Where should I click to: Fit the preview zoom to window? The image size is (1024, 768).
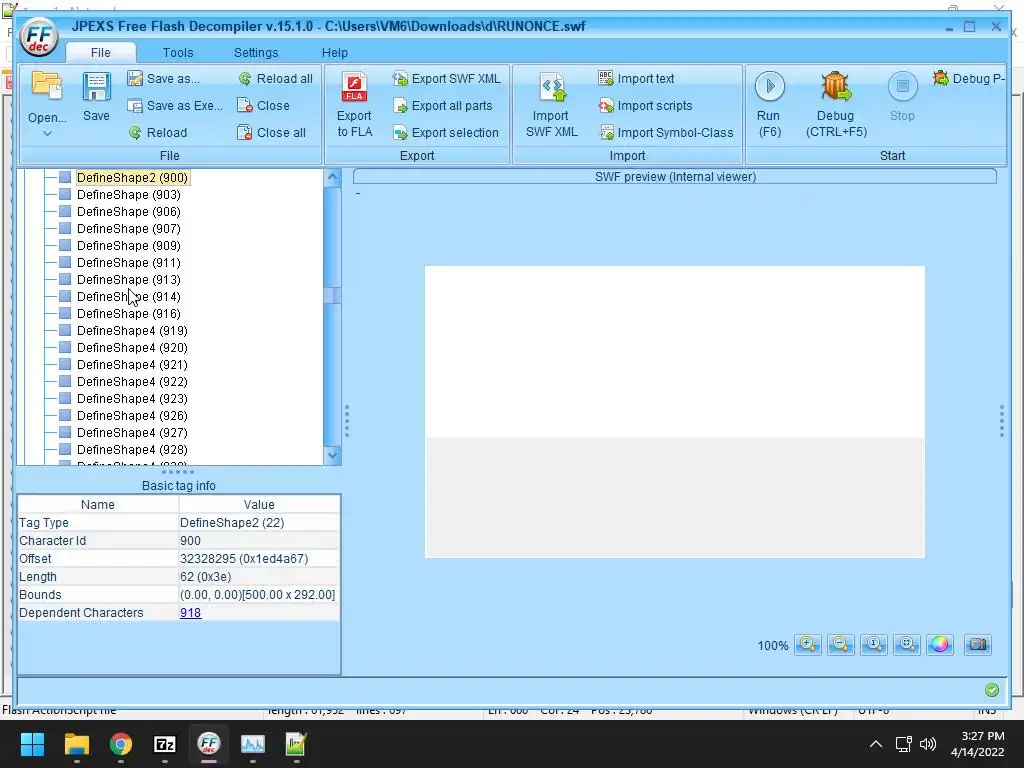point(907,645)
